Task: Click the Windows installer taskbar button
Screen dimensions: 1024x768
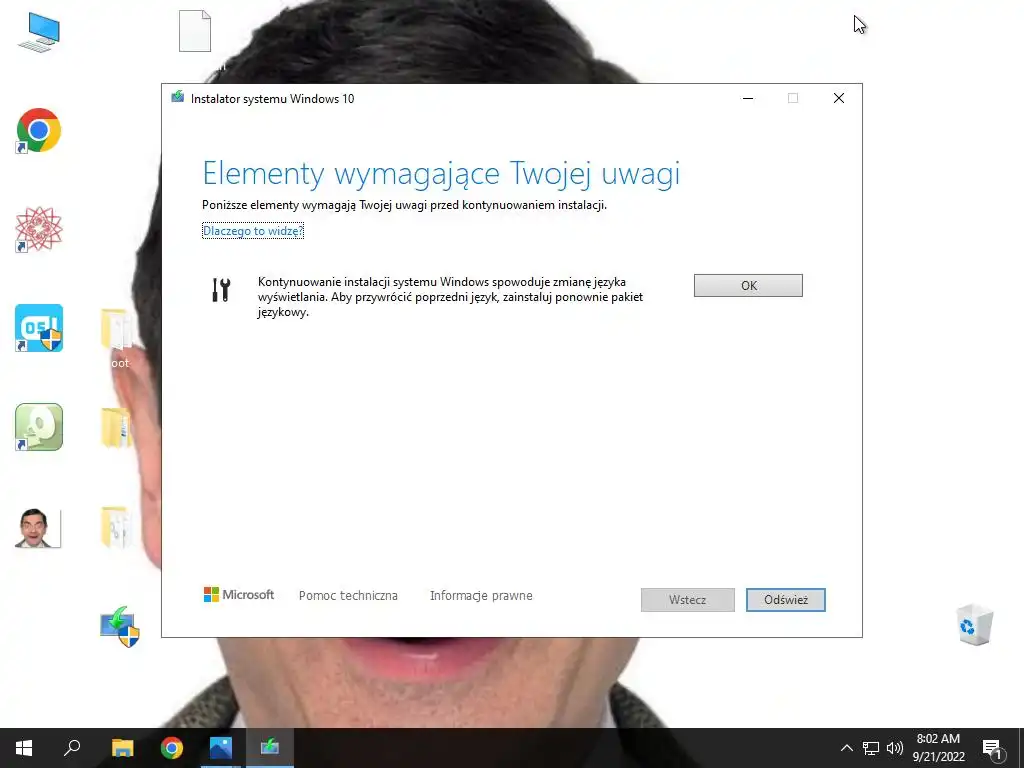Action: click(270, 748)
